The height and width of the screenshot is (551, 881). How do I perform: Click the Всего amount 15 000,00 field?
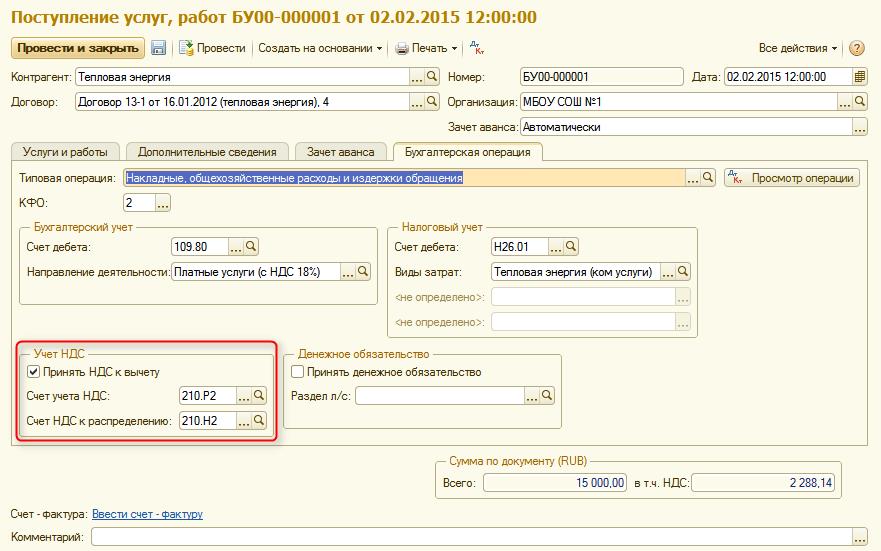click(x=555, y=482)
